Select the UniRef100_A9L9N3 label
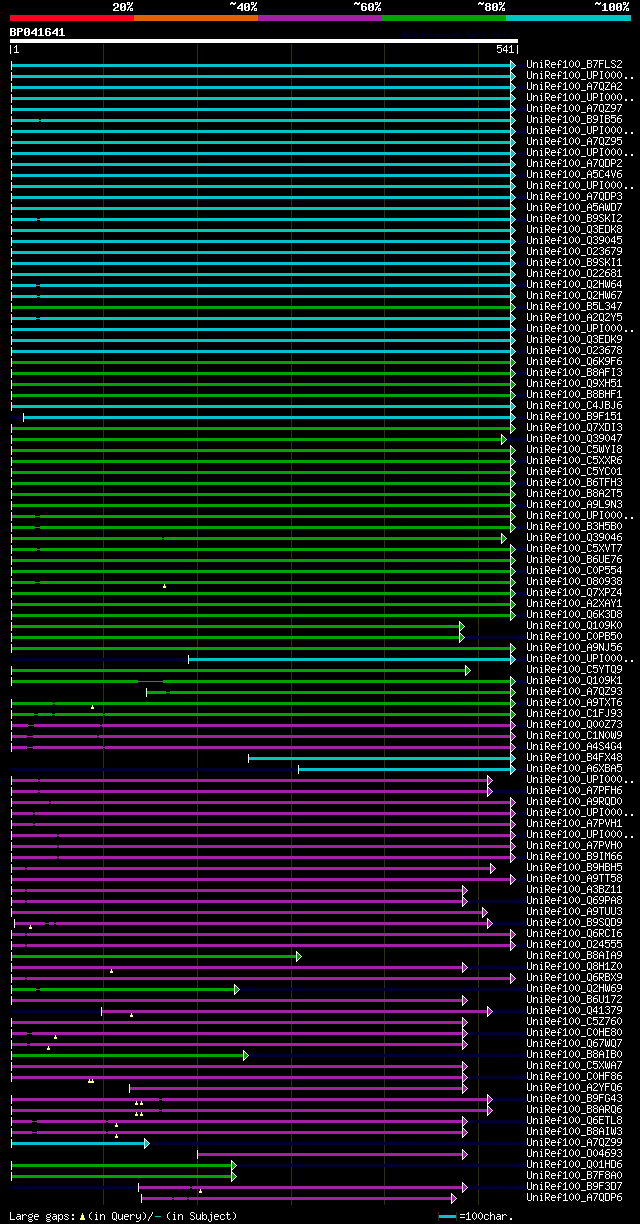640x1224 pixels. click(x=574, y=505)
